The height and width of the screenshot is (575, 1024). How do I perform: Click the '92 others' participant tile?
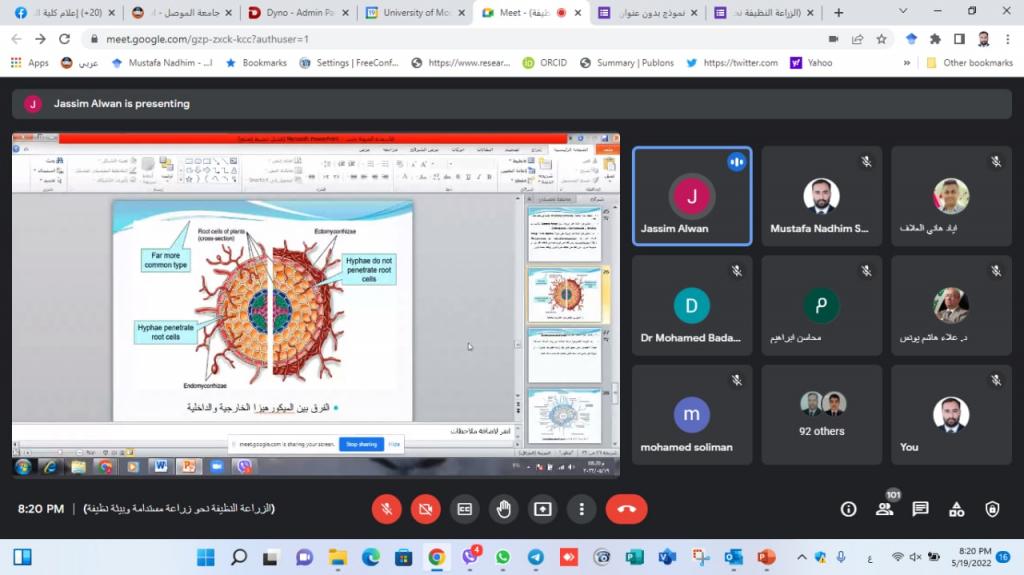(x=821, y=415)
